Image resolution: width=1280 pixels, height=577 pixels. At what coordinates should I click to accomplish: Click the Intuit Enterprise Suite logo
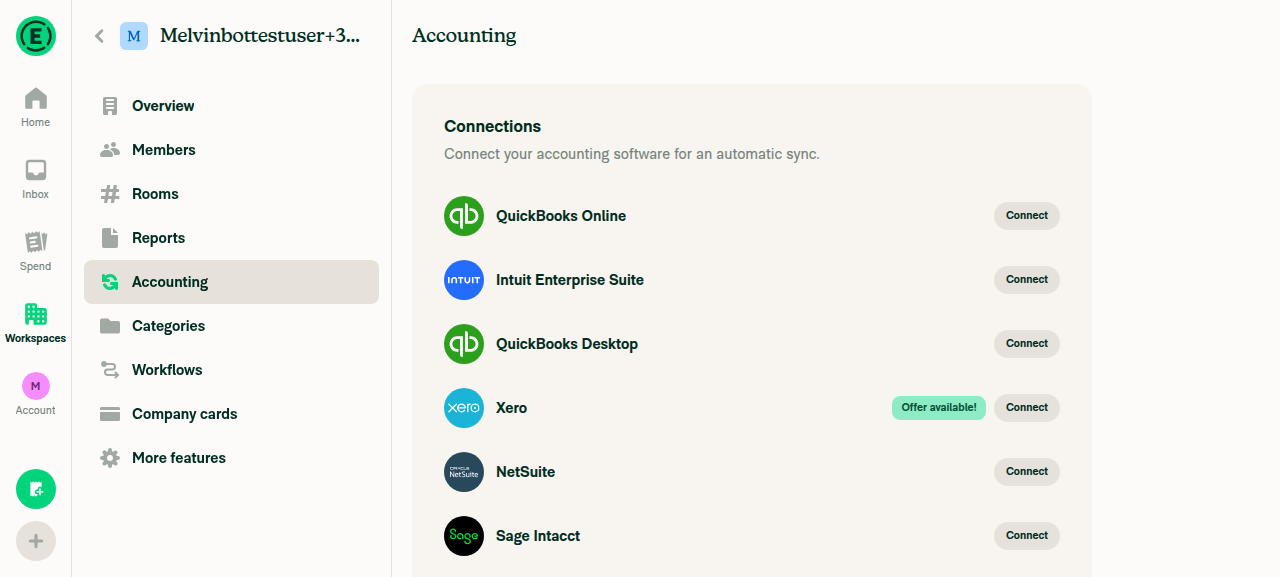(464, 280)
